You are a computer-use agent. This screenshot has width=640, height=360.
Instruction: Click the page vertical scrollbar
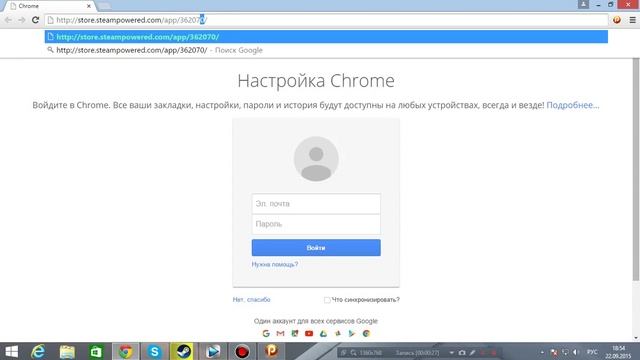coord(636,169)
